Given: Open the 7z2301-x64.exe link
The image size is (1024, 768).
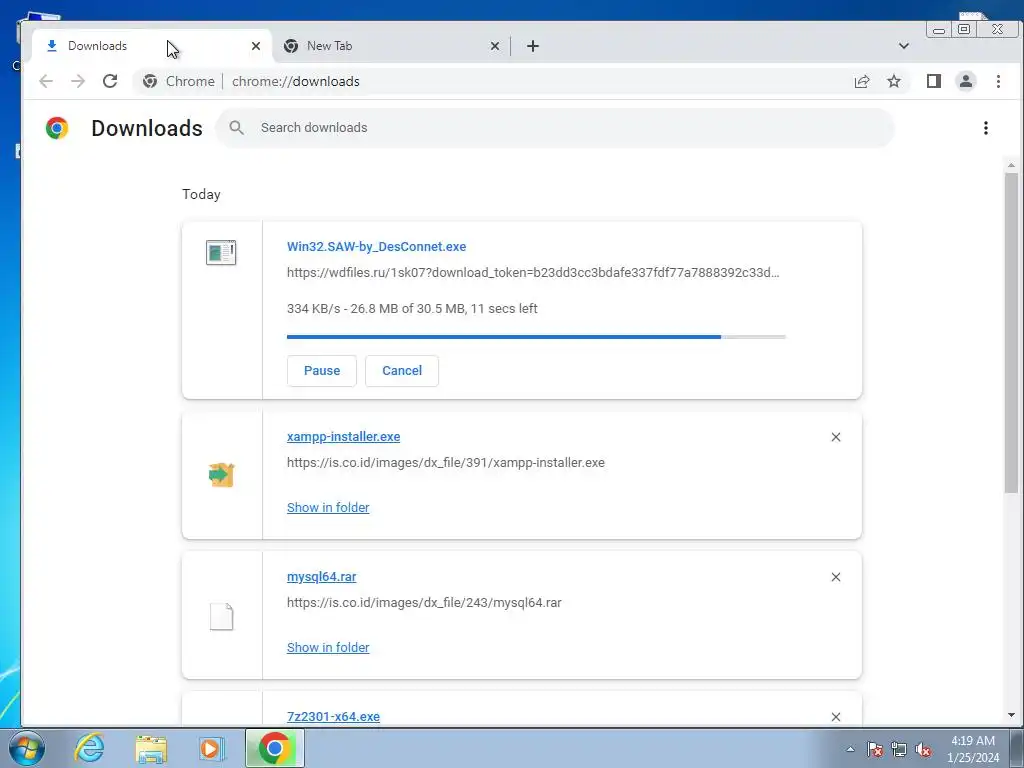Looking at the screenshot, I should [x=333, y=716].
